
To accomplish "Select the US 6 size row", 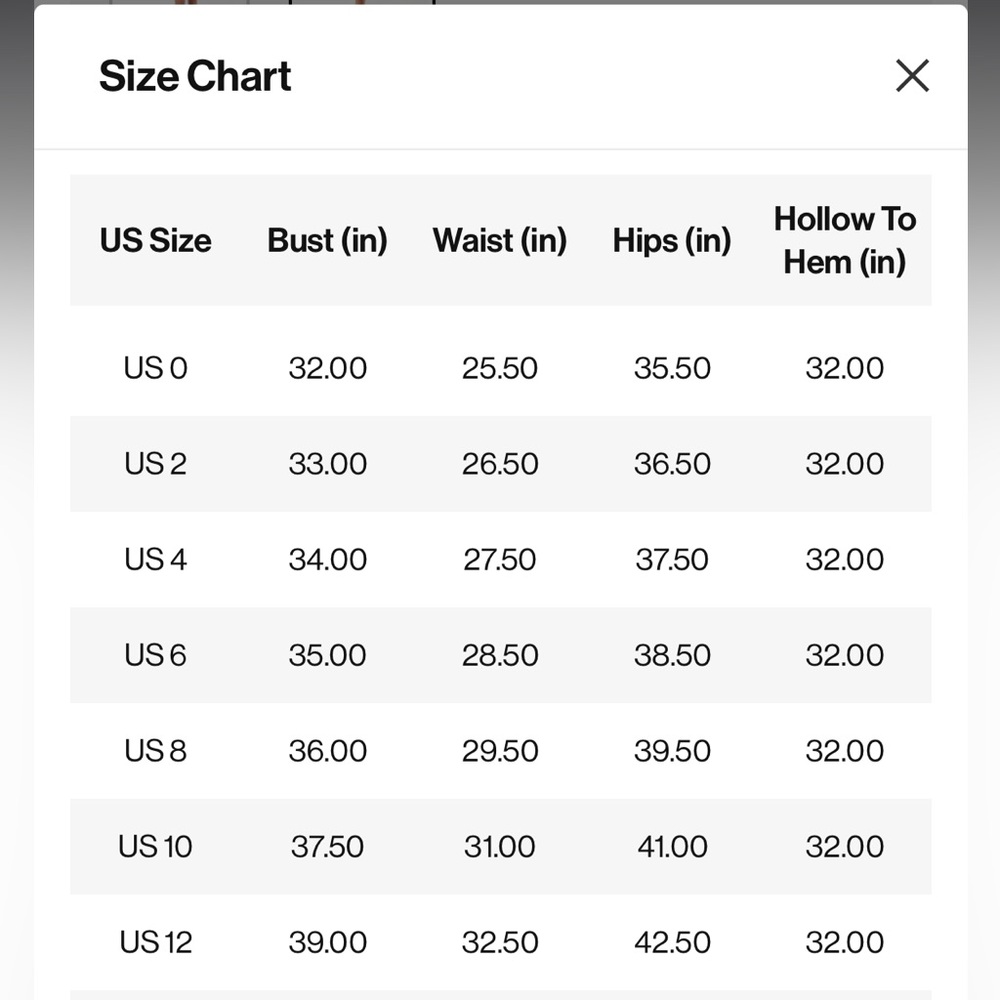I will coord(501,655).
